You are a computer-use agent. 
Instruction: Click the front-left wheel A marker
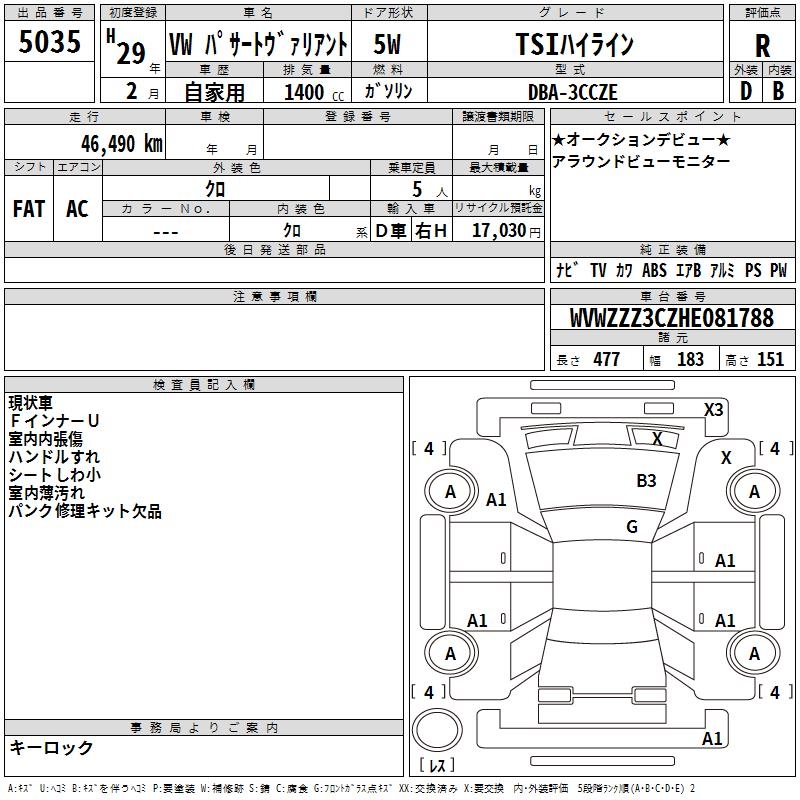coord(450,491)
